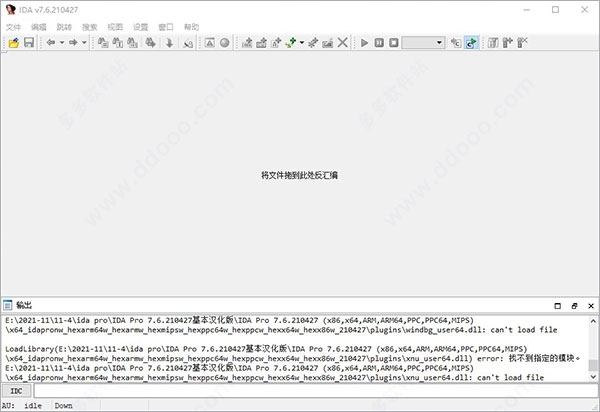The height and width of the screenshot is (412, 600).
Task: Click first icon of rightmost toolbar group
Action: coord(493,42)
